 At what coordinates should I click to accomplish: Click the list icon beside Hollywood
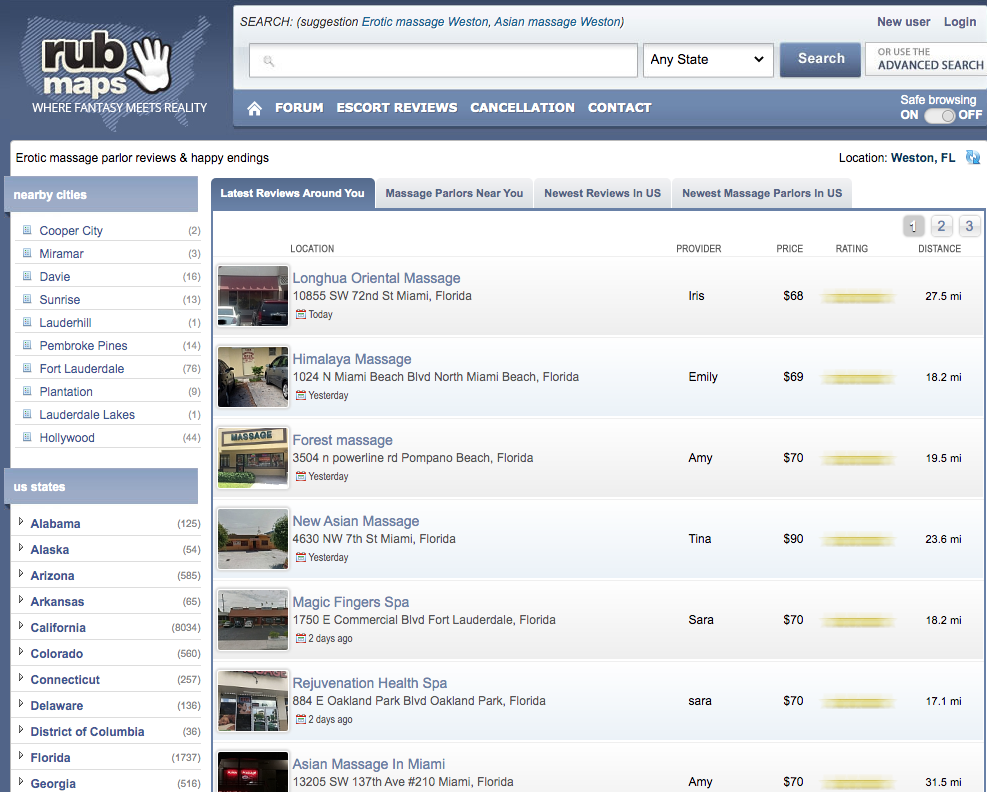(x=27, y=437)
